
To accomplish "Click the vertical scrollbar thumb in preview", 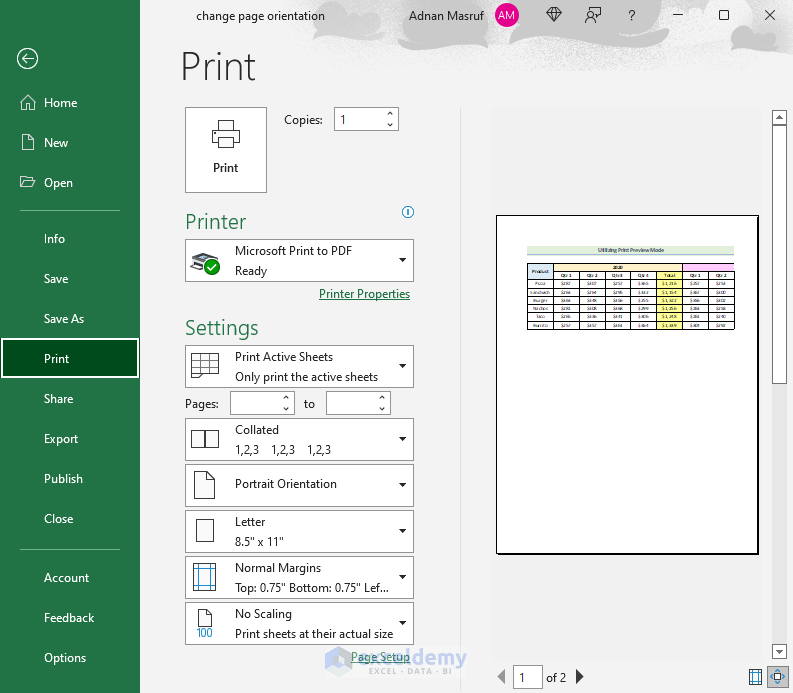I will click(x=779, y=255).
